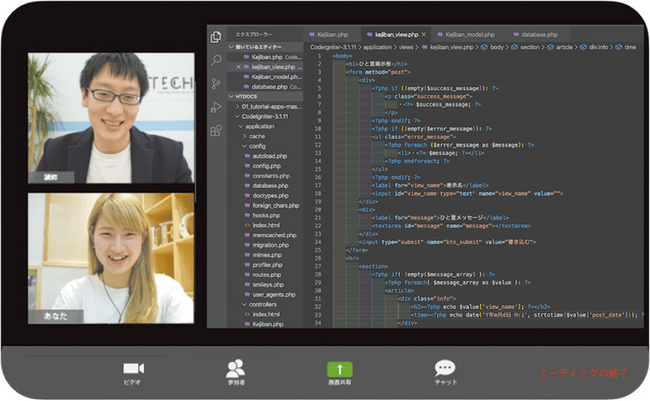Viewport: 650px width, 401px height.
Task: Open routes.php in the file tree
Action: (x=267, y=275)
